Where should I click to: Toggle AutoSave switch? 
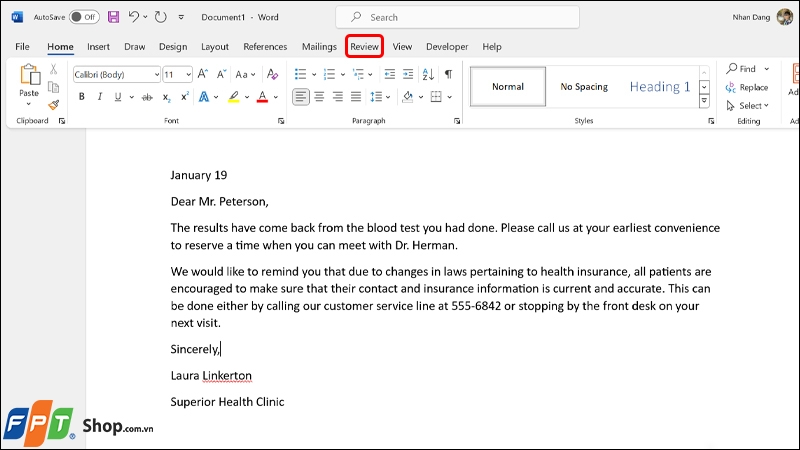(x=84, y=17)
